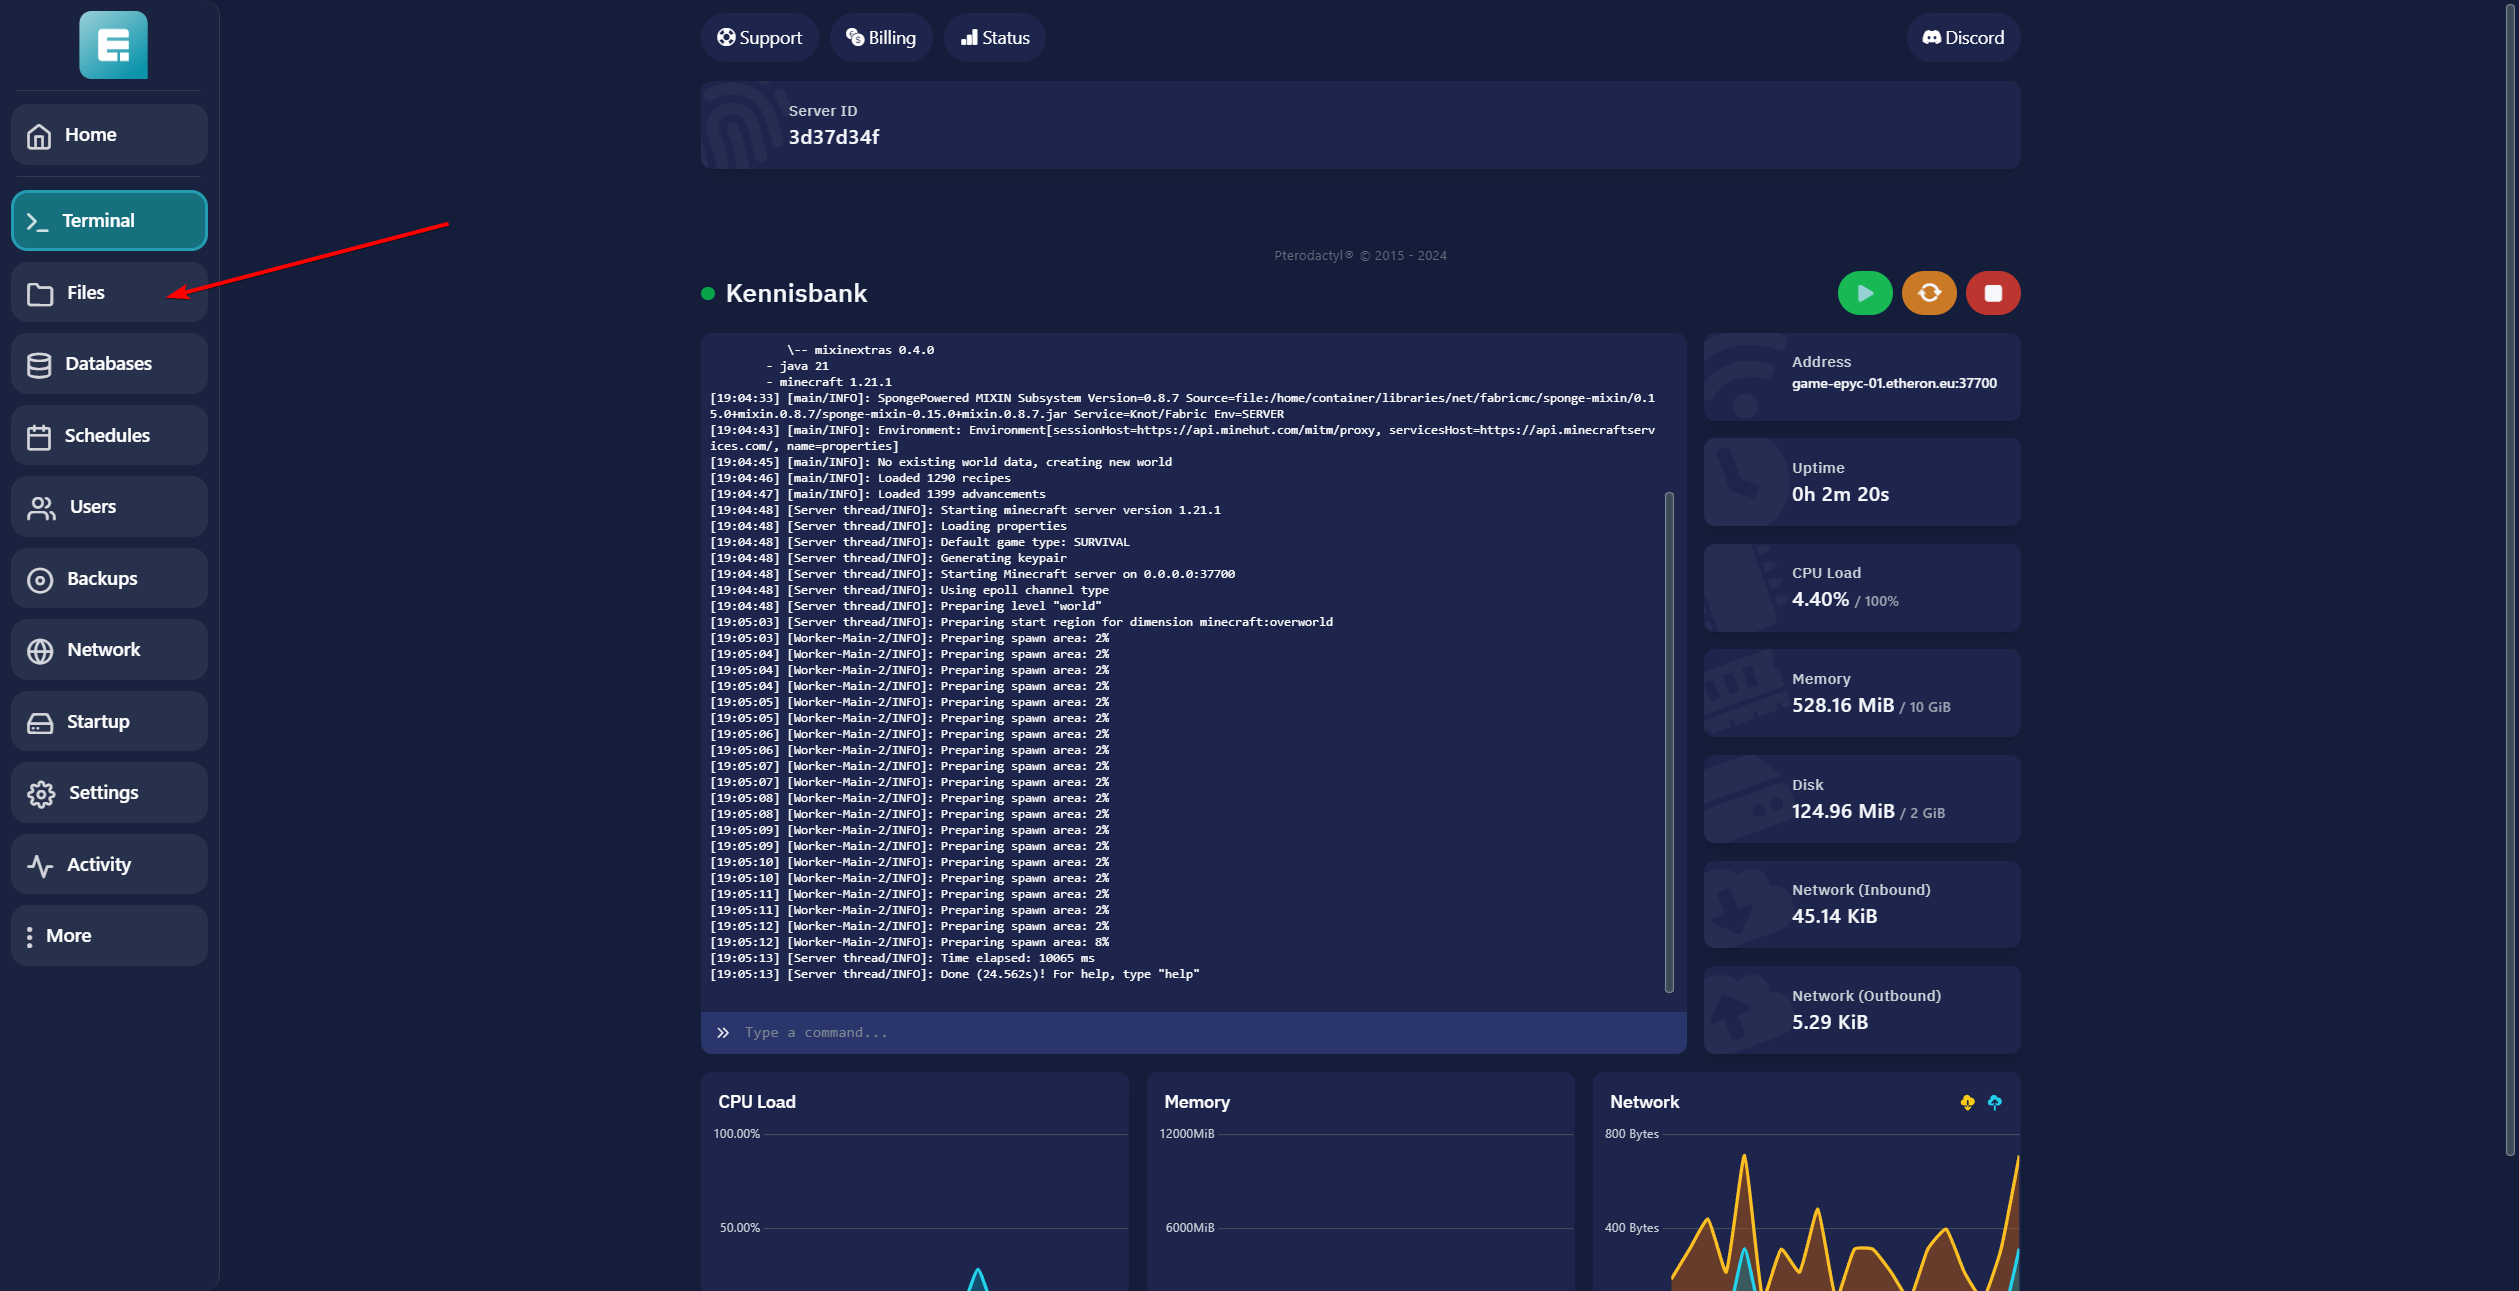The width and height of the screenshot is (2519, 1291).
Task: Open the Billing page
Action: [x=880, y=38]
